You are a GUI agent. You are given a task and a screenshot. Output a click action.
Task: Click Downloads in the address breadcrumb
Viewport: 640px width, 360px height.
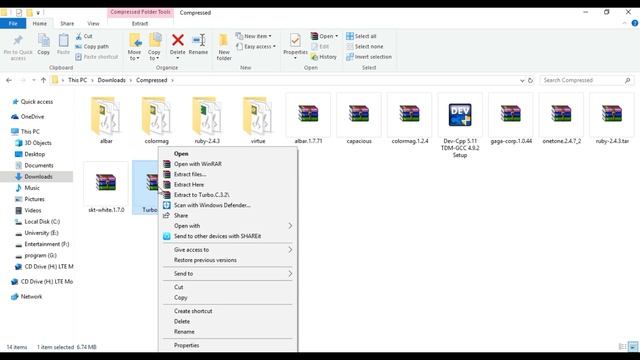click(111, 80)
